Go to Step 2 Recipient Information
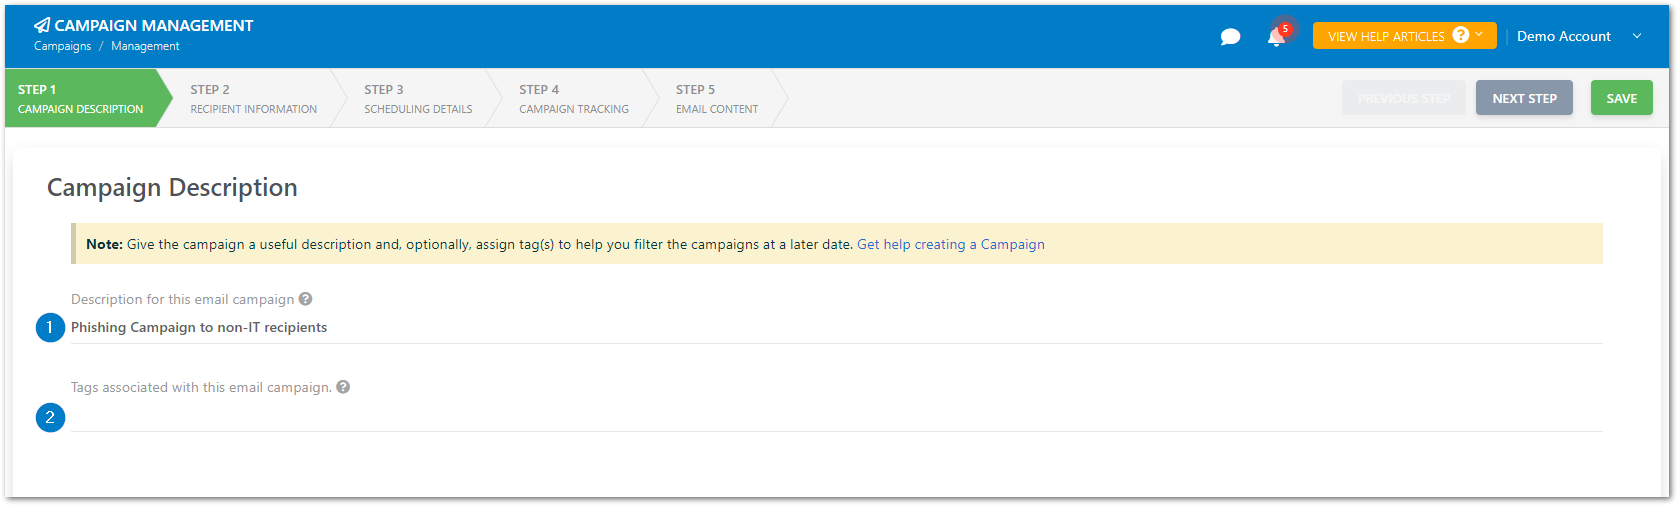This screenshot has height=506, width=1678. click(x=254, y=98)
